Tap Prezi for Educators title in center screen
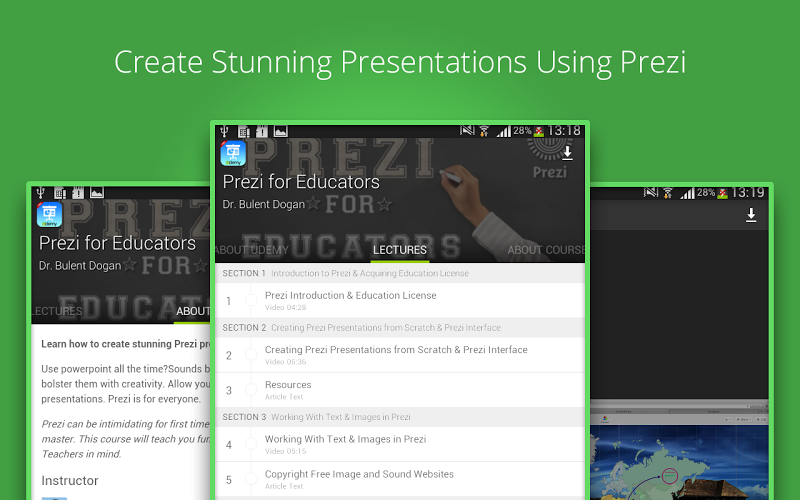The width and height of the screenshot is (800, 500). [x=301, y=182]
